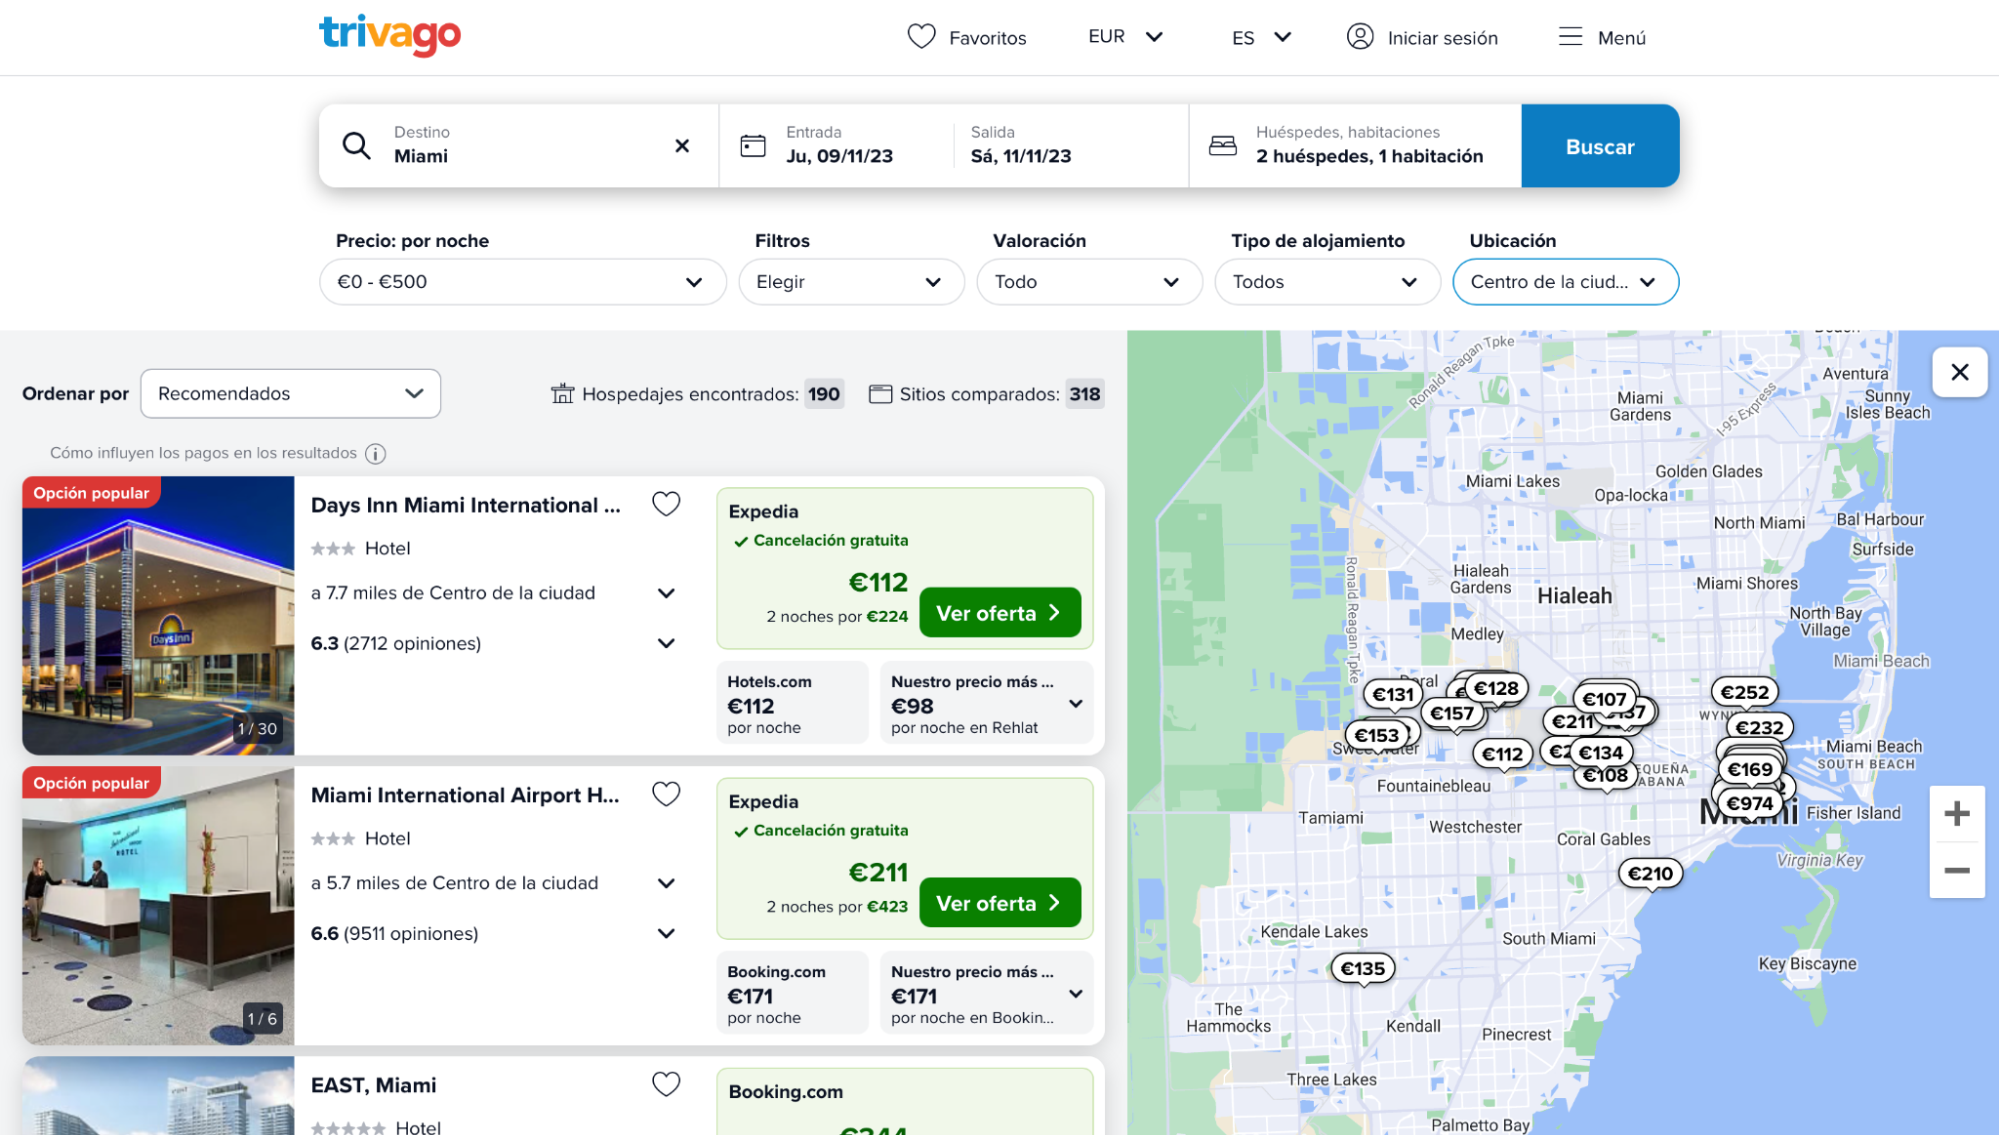Screen dimensions: 1999x1136
Task: Open Tipo de alojamiento dropdown
Action: pyautogui.click(x=1327, y=282)
